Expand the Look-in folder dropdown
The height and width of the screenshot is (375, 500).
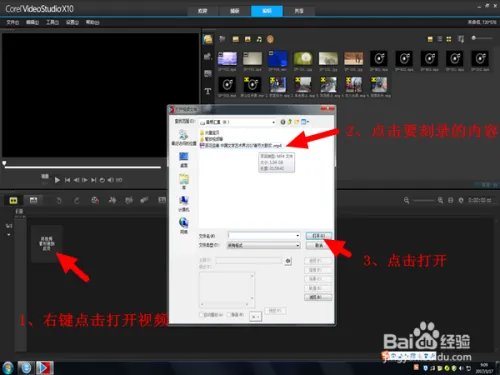point(273,122)
